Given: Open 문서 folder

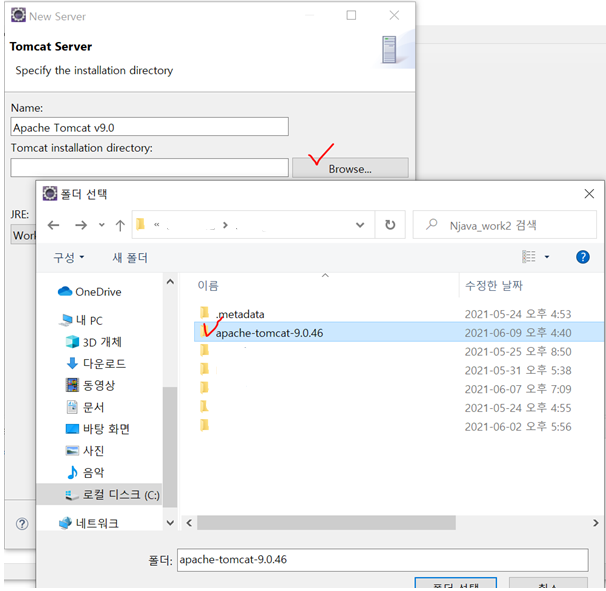Looking at the screenshot, I should coord(85,407).
